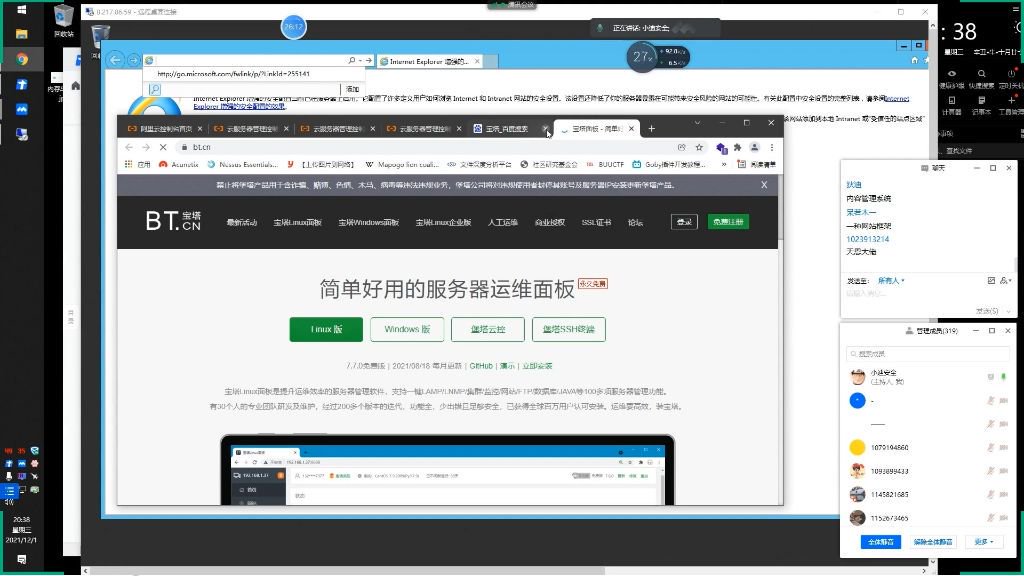
Task: Click the green Linux 版 button
Action: [326, 329]
